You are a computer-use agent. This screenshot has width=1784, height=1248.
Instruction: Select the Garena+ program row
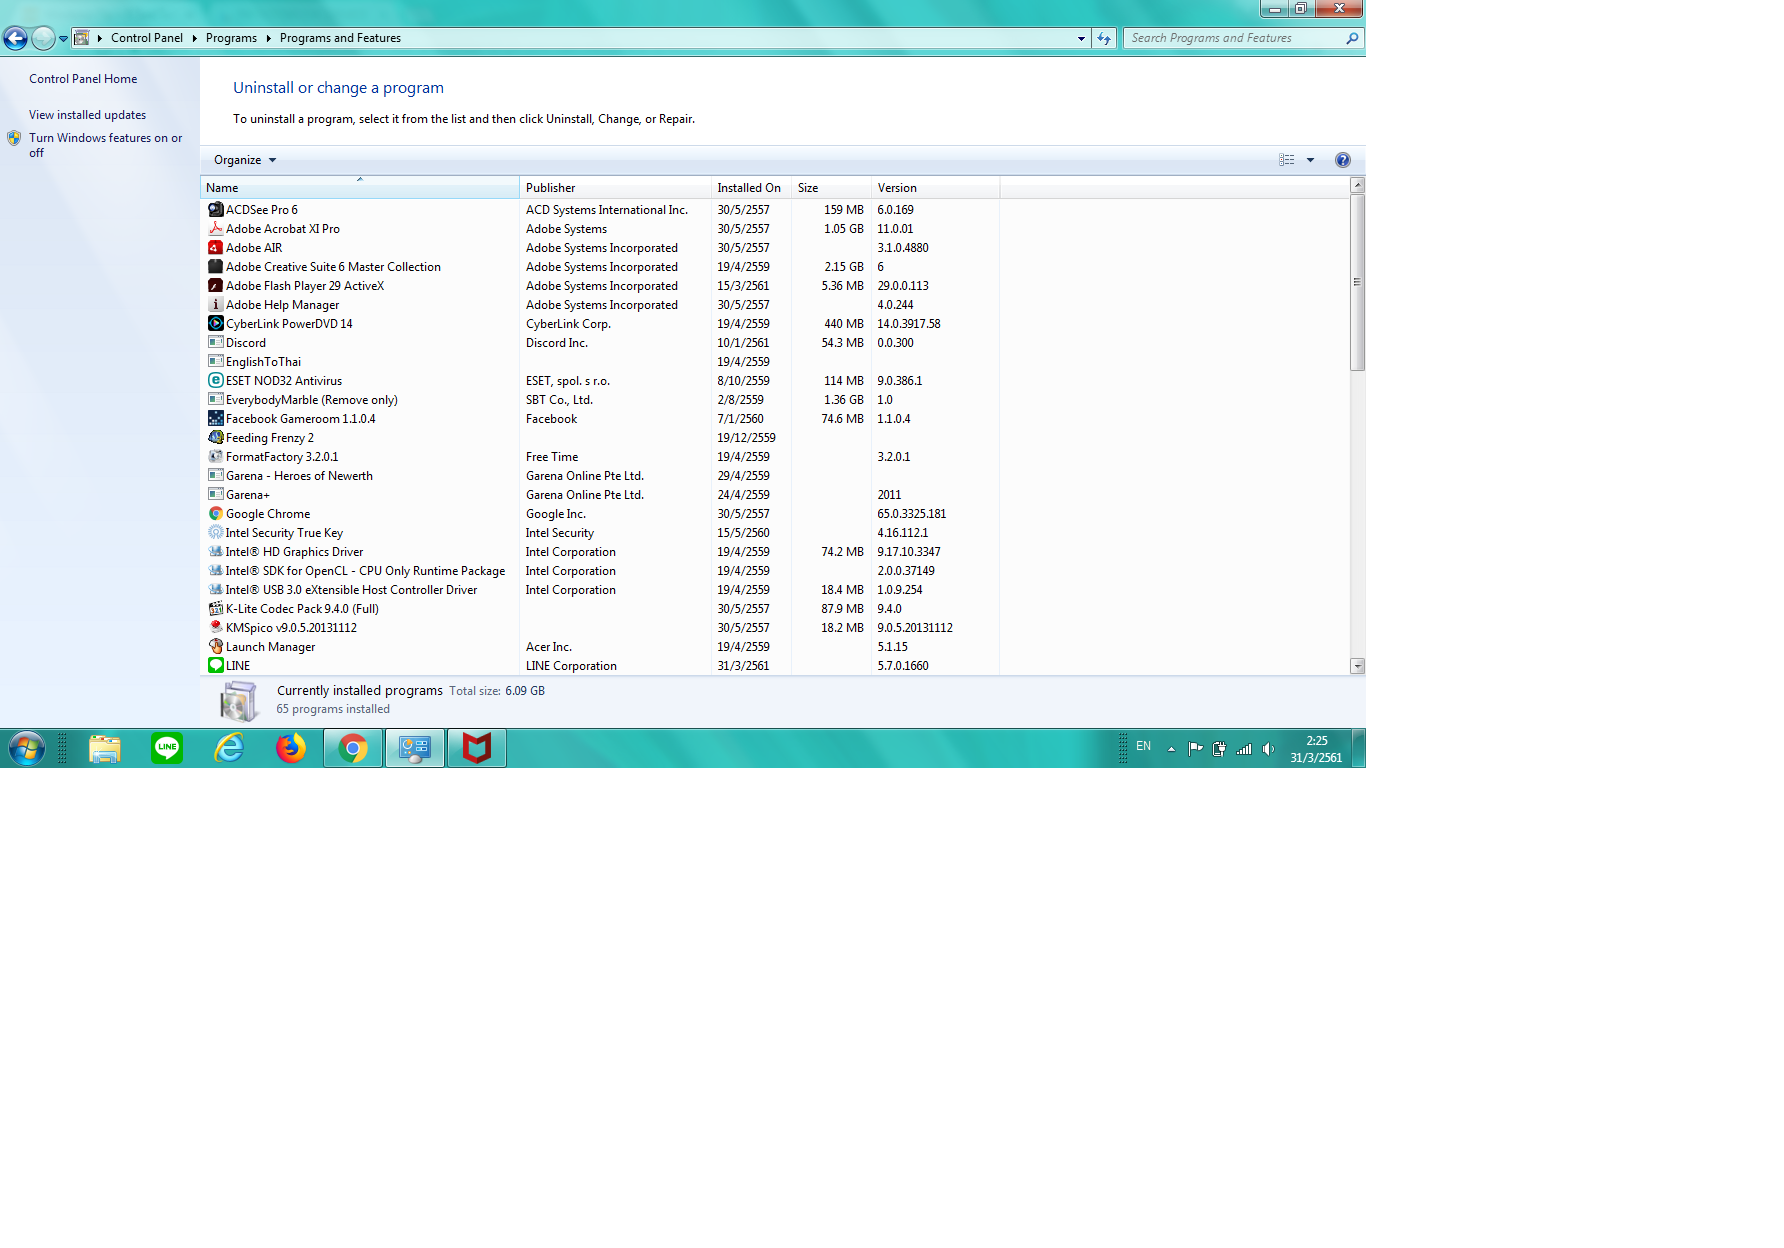[x=600, y=494]
